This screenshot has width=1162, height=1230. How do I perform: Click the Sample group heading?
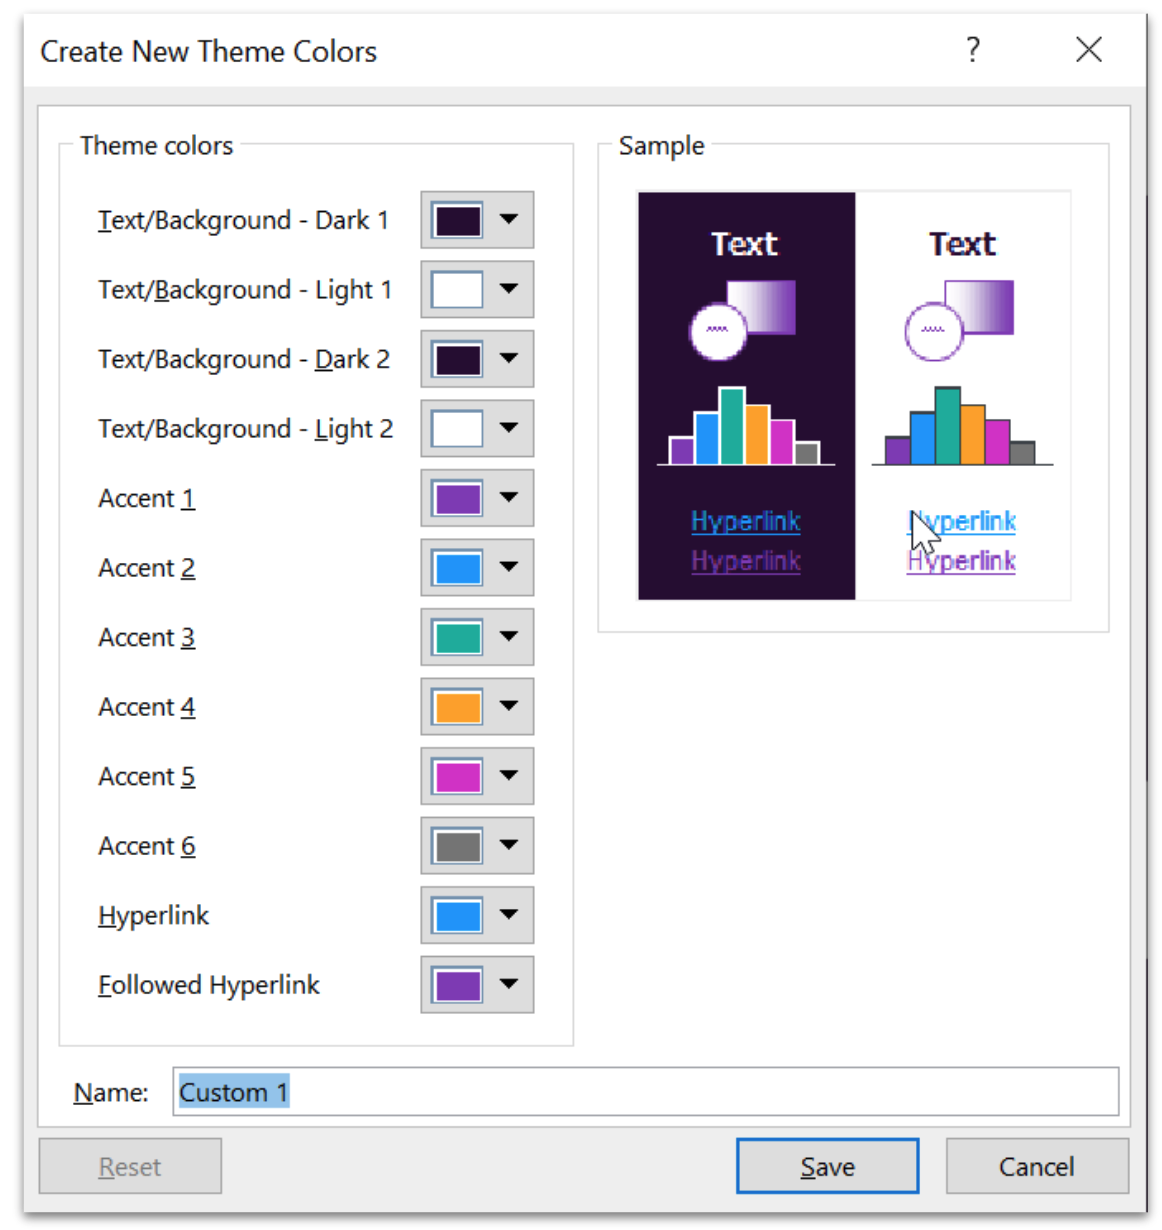pyautogui.click(x=662, y=145)
